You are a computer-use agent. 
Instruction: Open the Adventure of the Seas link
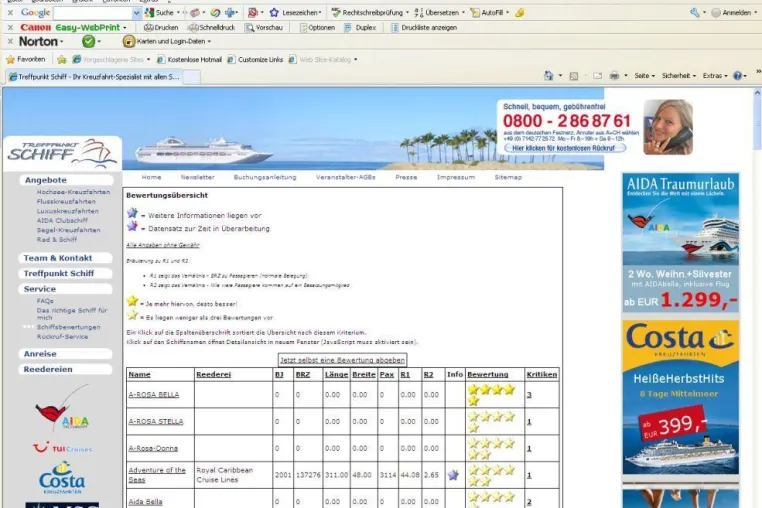[157, 475]
